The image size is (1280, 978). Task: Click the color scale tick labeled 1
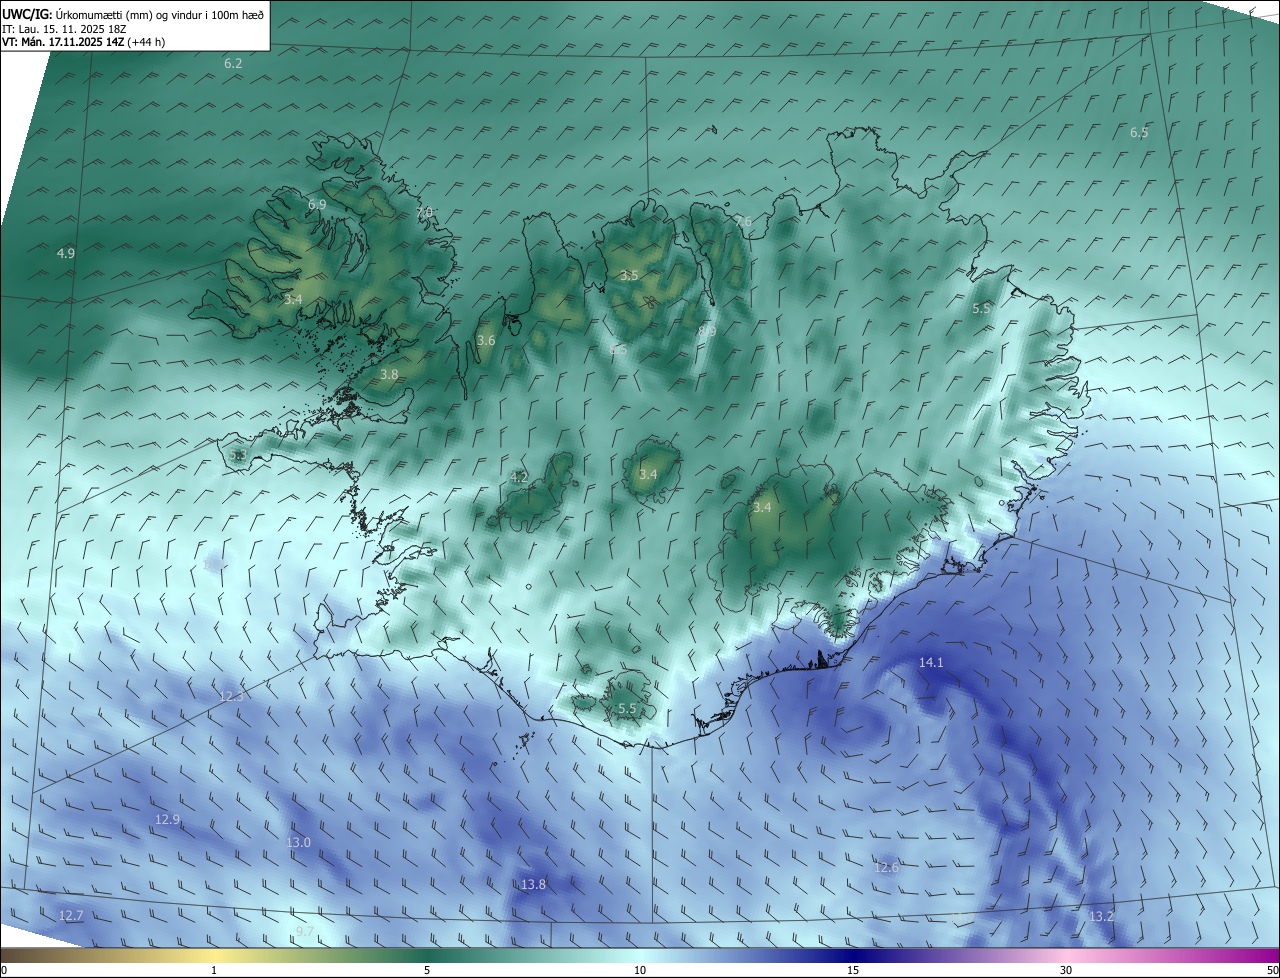[x=215, y=970]
